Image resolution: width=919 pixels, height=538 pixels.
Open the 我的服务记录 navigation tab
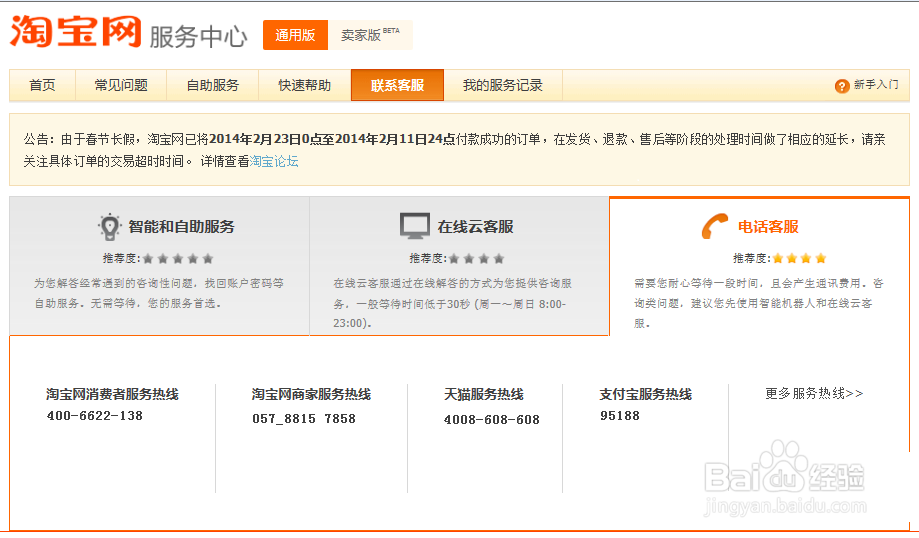click(x=503, y=86)
